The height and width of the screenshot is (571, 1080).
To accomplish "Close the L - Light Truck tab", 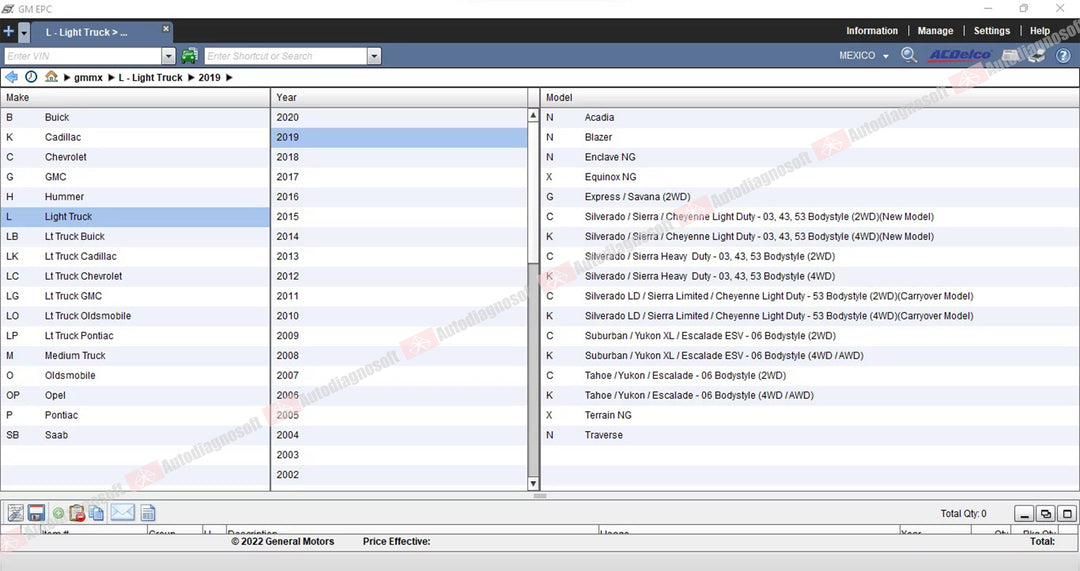I will [x=165, y=29].
